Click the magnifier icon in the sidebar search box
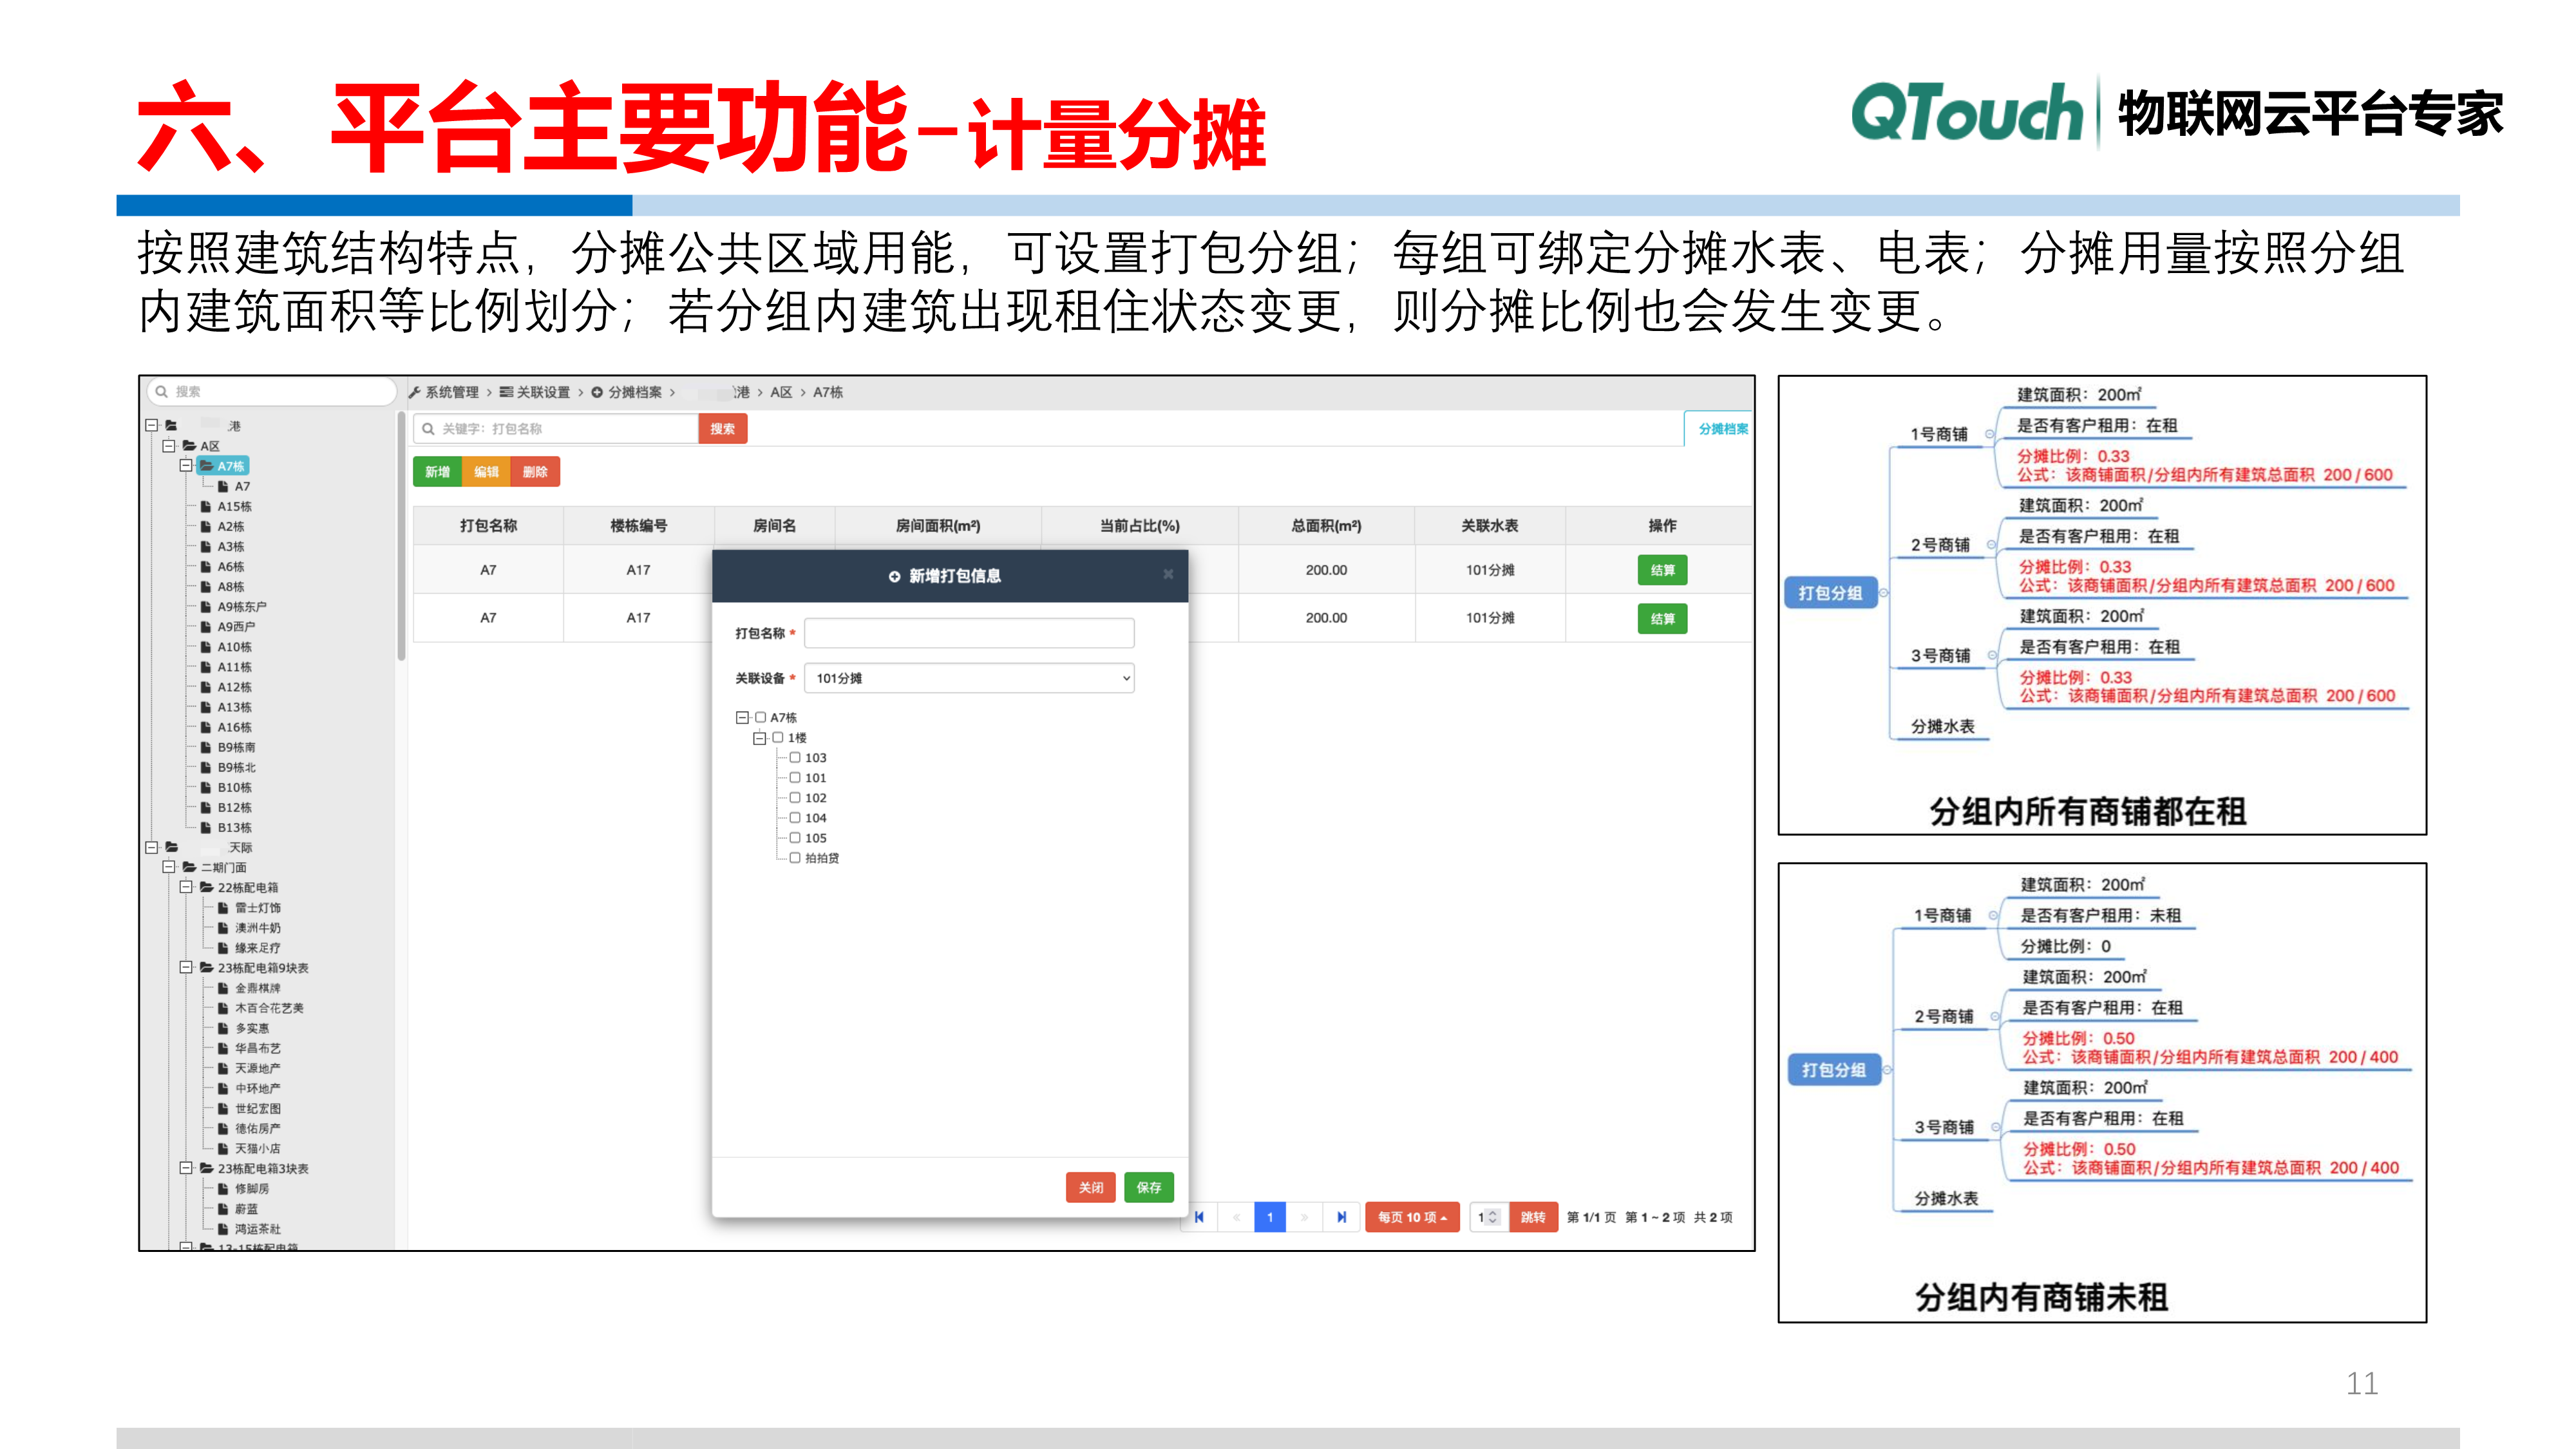 (x=160, y=392)
